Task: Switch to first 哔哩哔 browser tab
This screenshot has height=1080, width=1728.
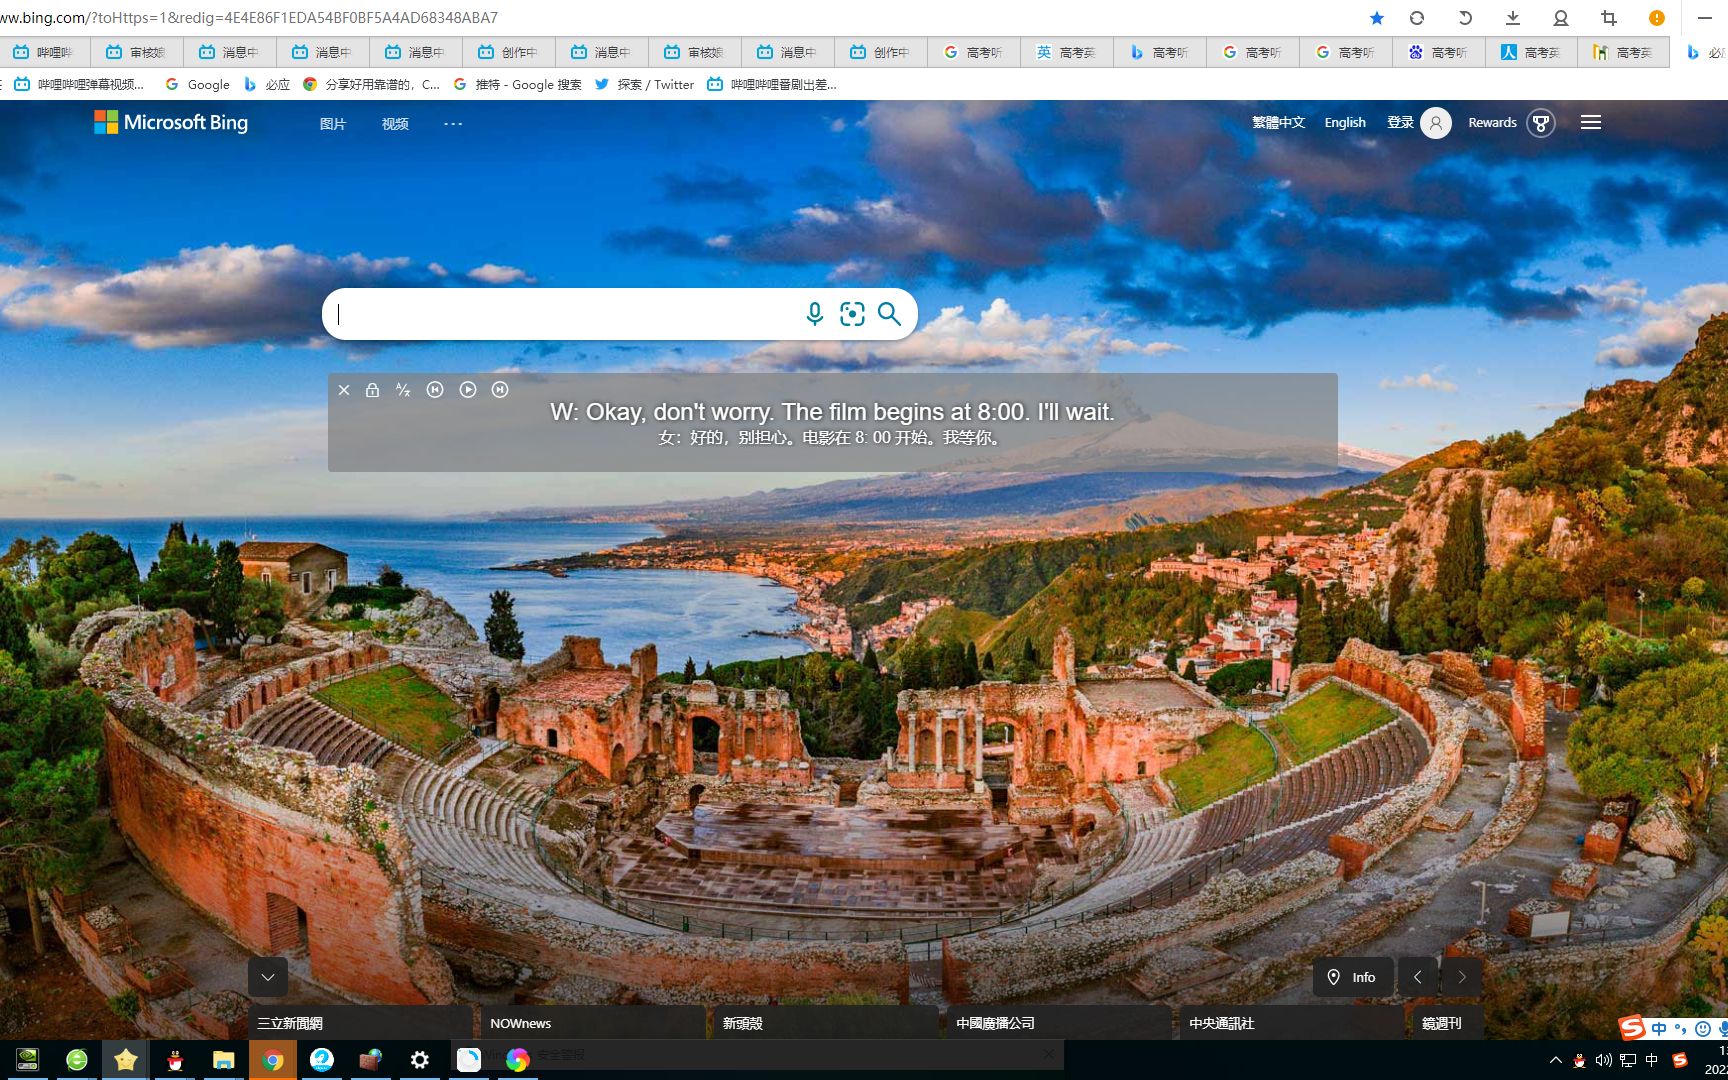Action: point(45,52)
